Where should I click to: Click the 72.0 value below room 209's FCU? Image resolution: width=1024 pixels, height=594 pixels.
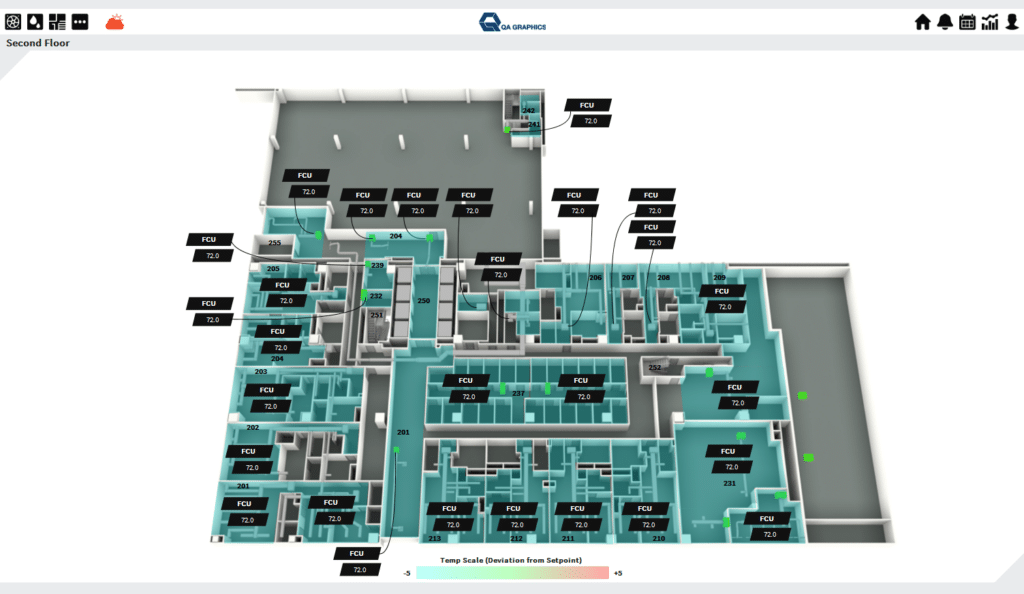[726, 307]
